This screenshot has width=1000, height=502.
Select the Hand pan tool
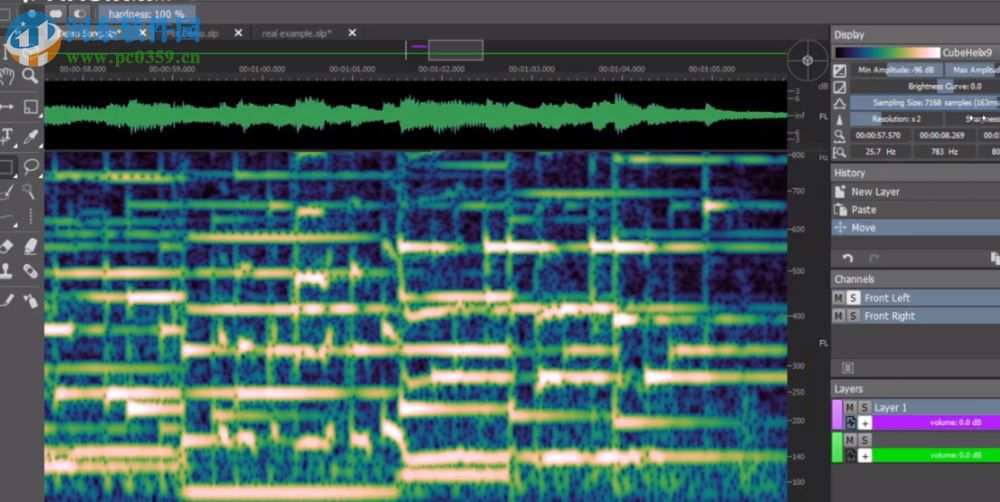tap(8, 77)
